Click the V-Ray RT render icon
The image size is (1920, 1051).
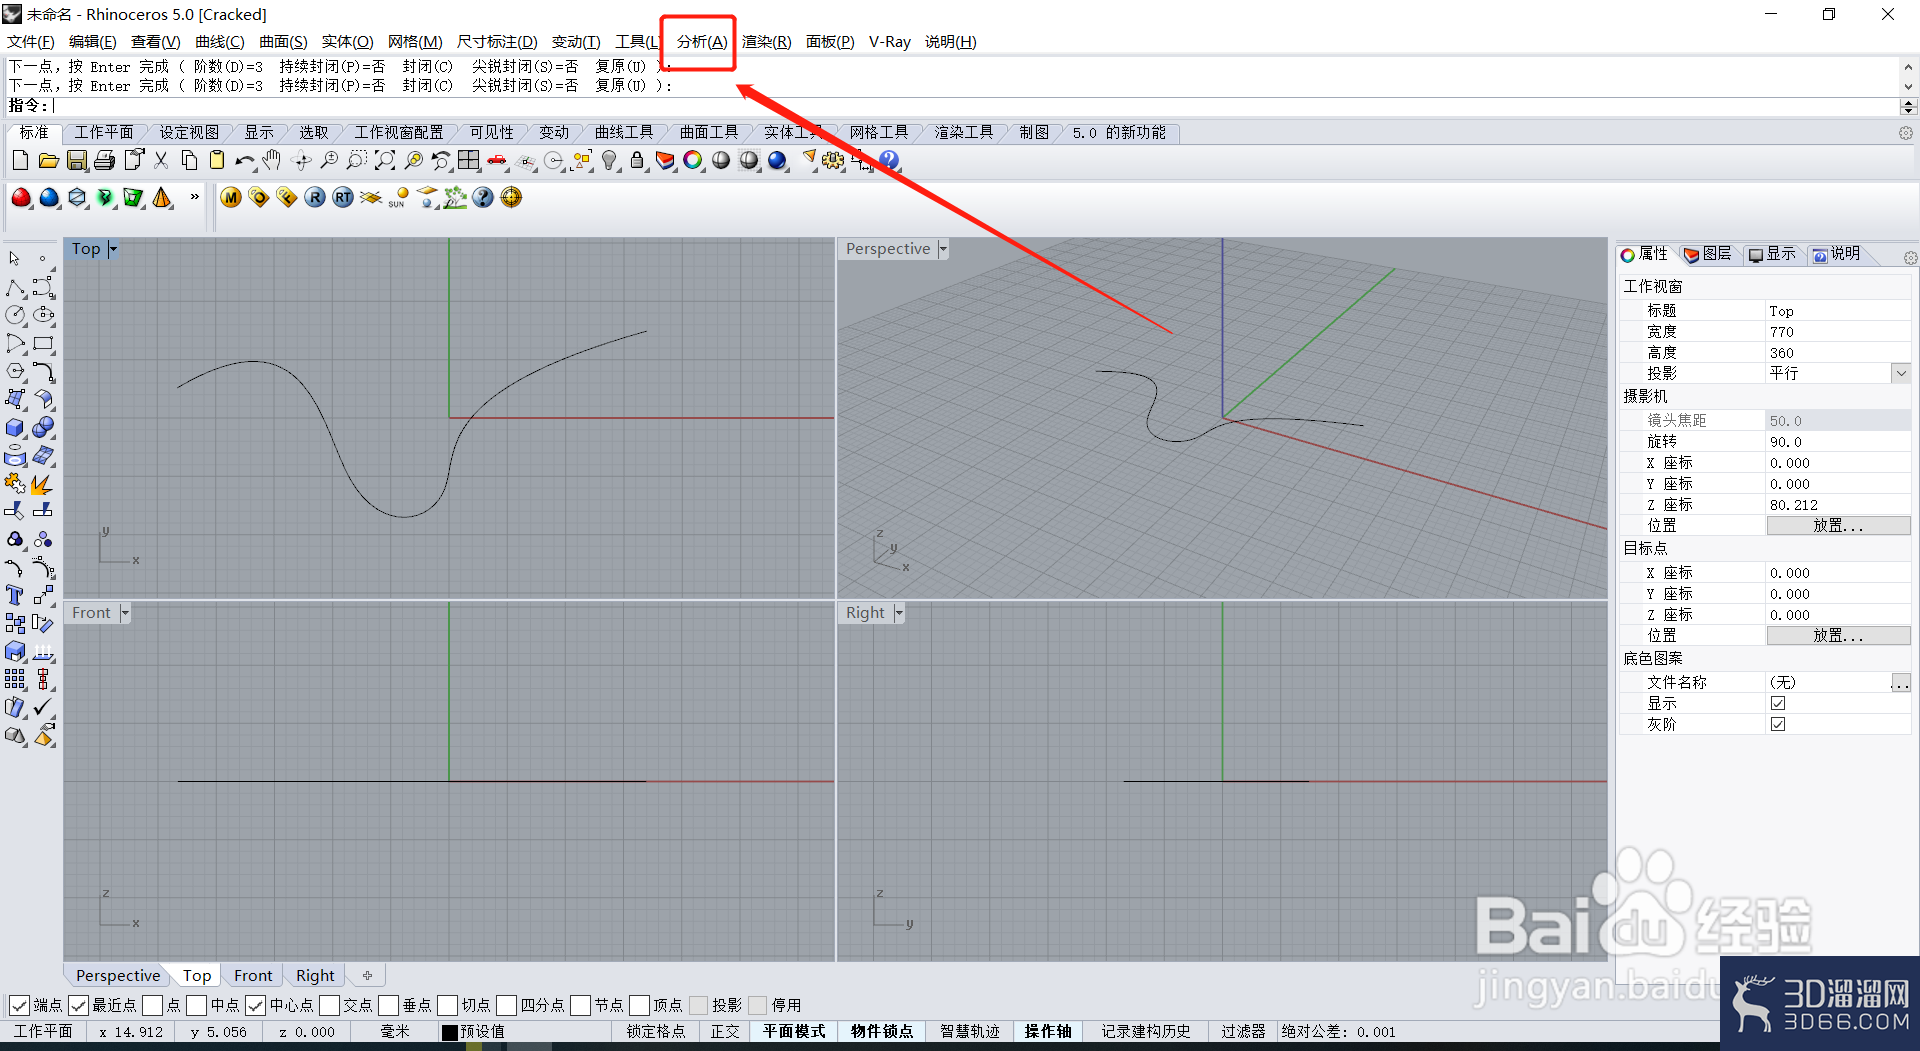click(x=343, y=197)
